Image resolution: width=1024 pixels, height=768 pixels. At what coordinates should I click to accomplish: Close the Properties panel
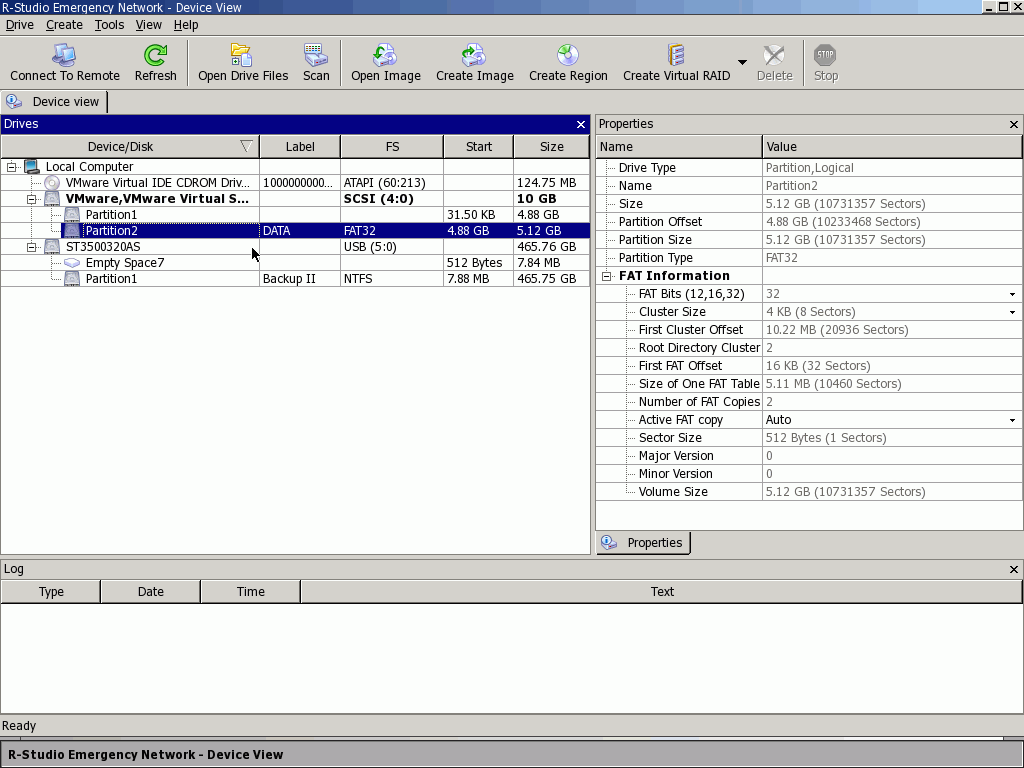tap(1014, 124)
